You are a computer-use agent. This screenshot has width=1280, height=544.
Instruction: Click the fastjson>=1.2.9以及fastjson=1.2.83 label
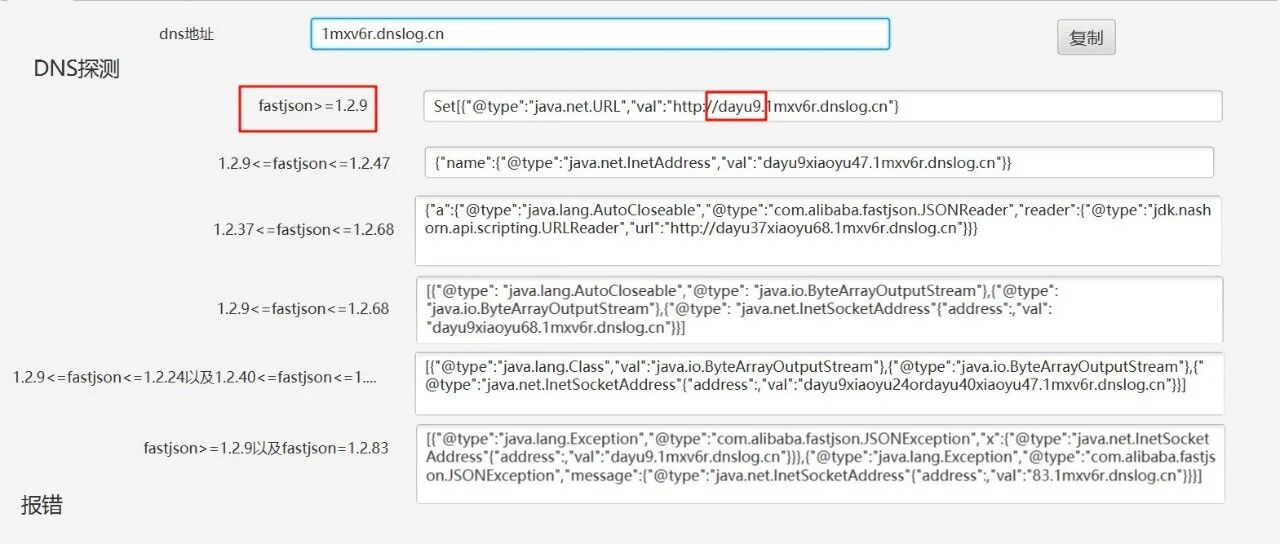pos(266,448)
